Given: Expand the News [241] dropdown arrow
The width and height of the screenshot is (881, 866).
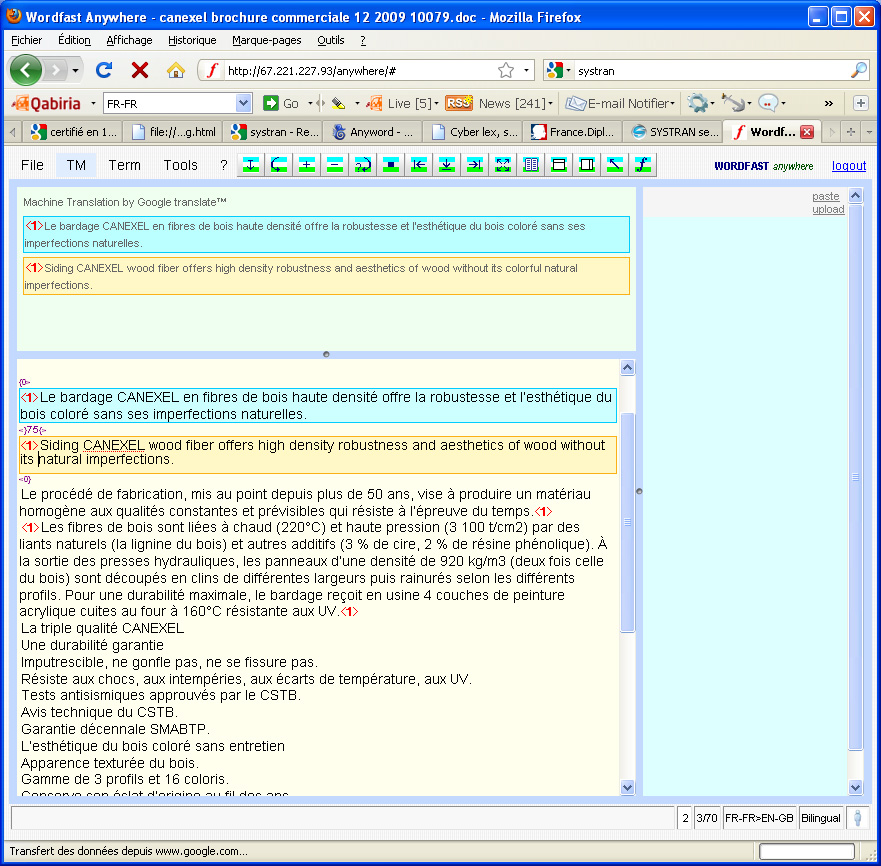Looking at the screenshot, I should (550, 104).
